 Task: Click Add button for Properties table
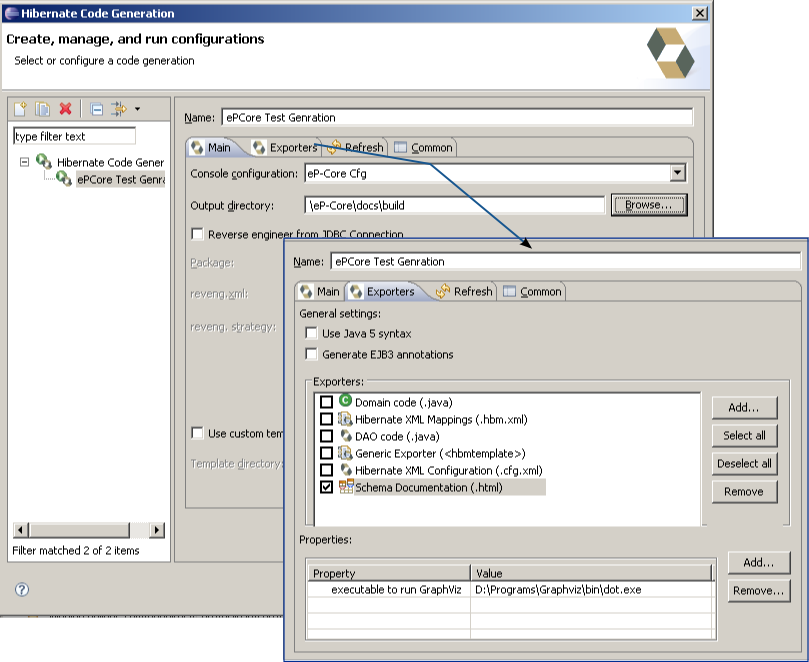pos(759,562)
